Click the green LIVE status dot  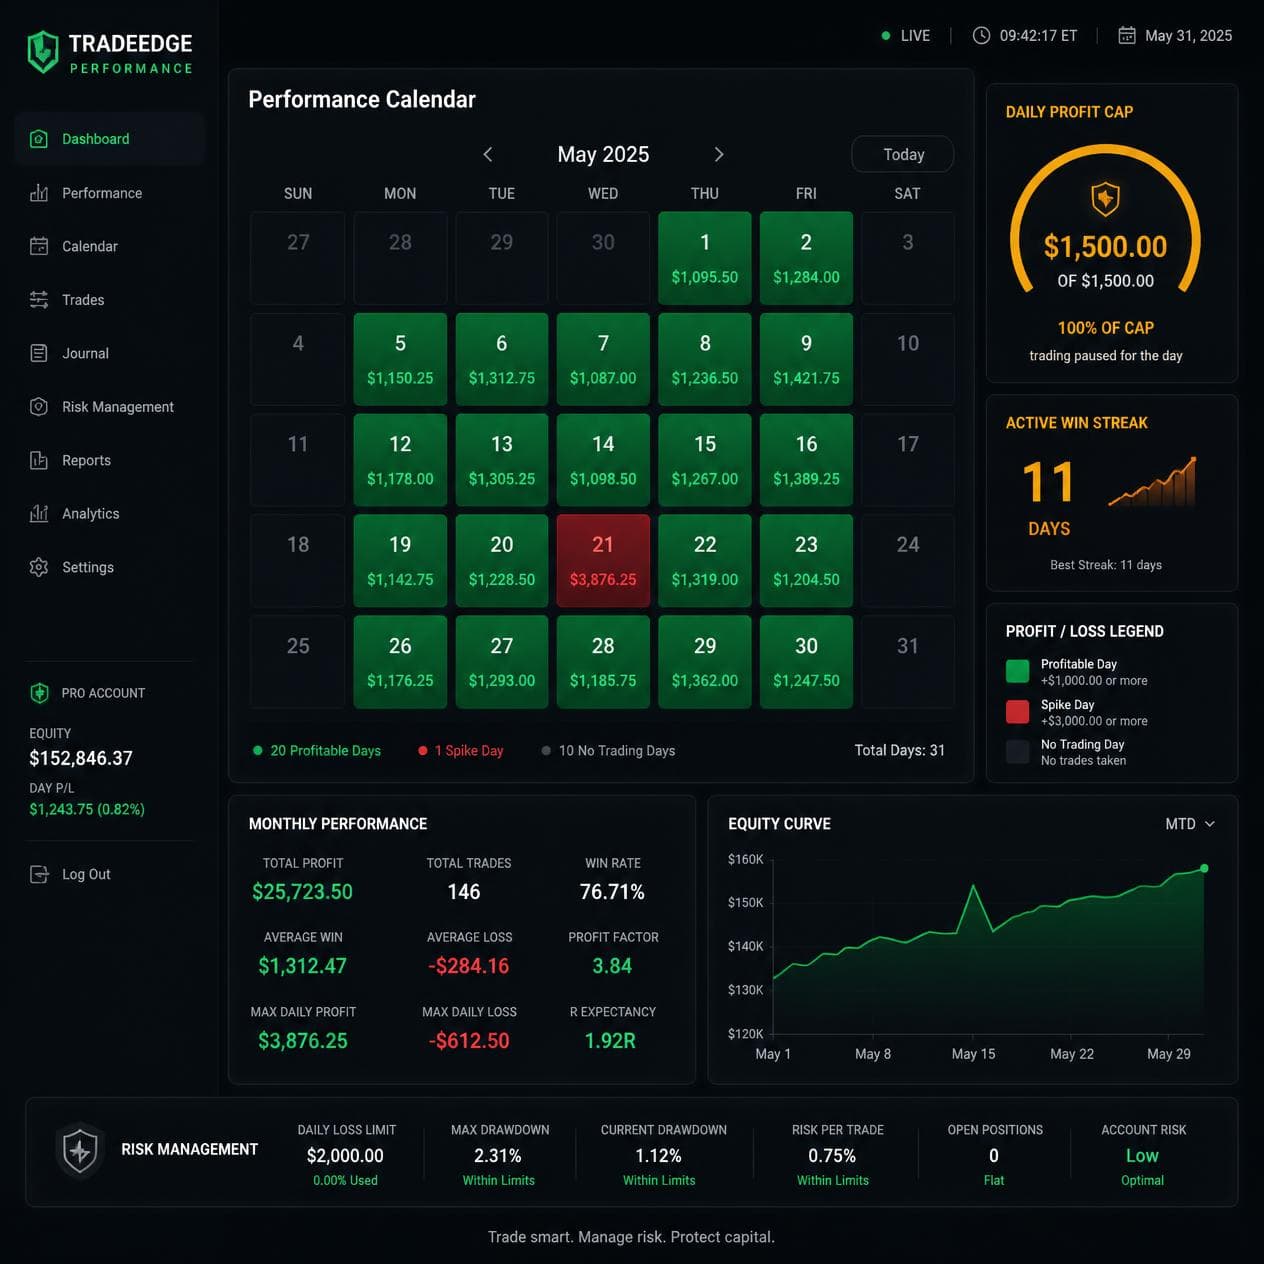pos(886,36)
